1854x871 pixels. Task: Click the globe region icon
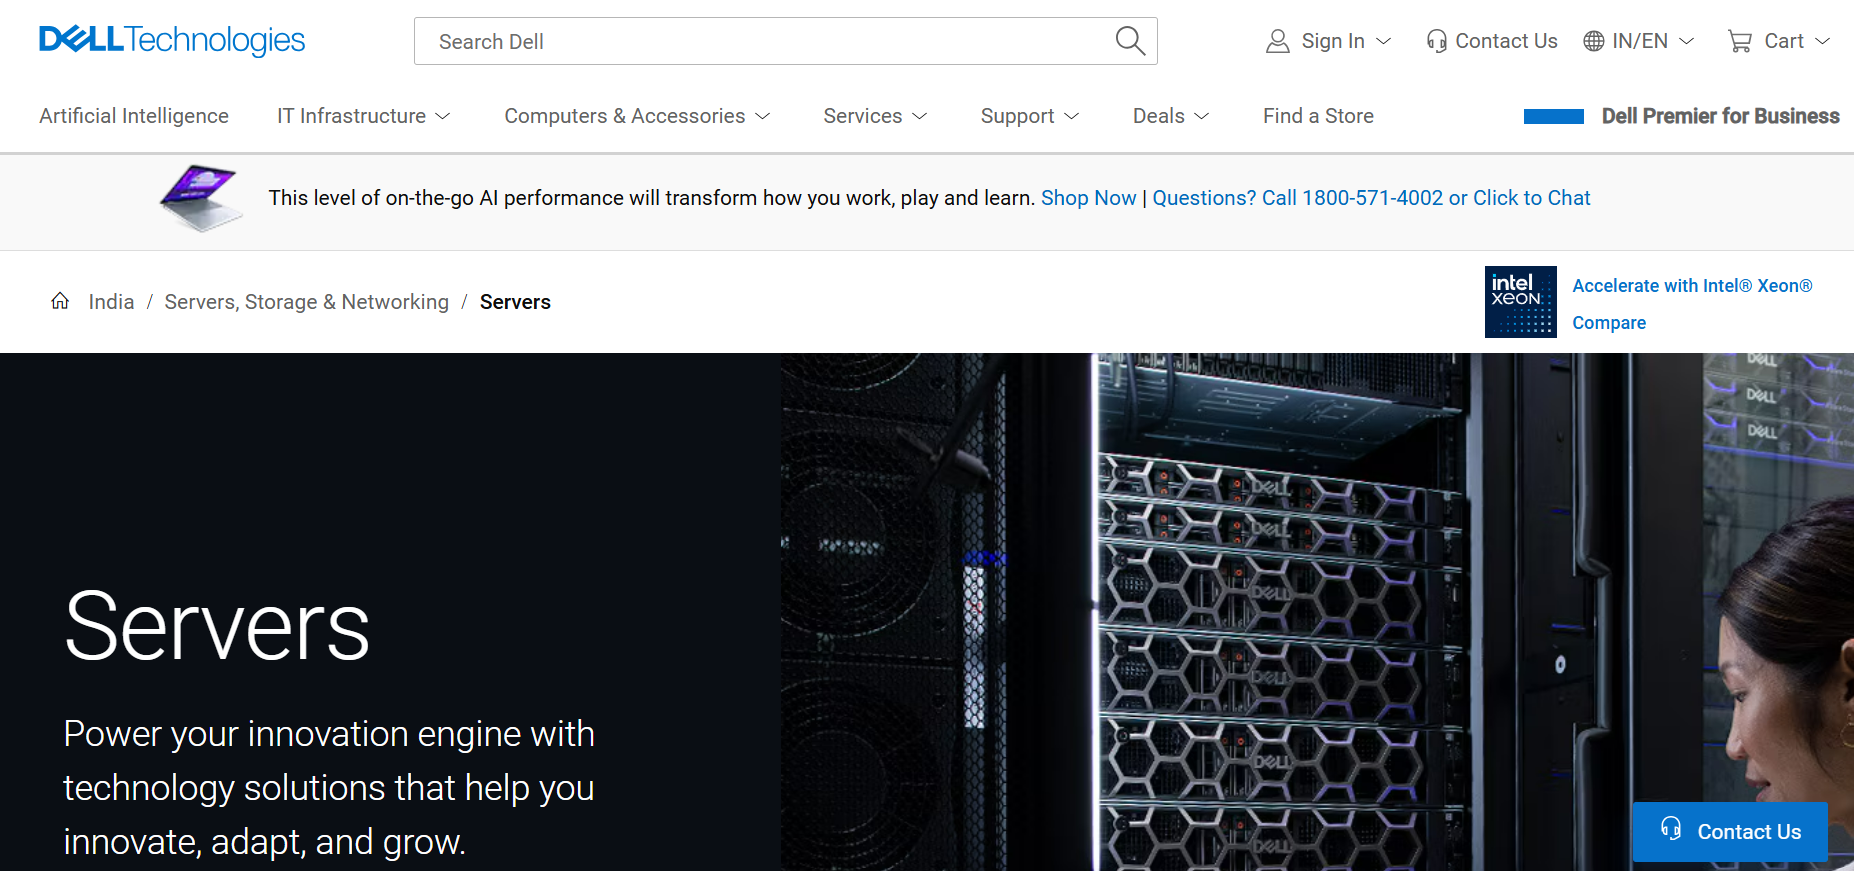(1594, 41)
